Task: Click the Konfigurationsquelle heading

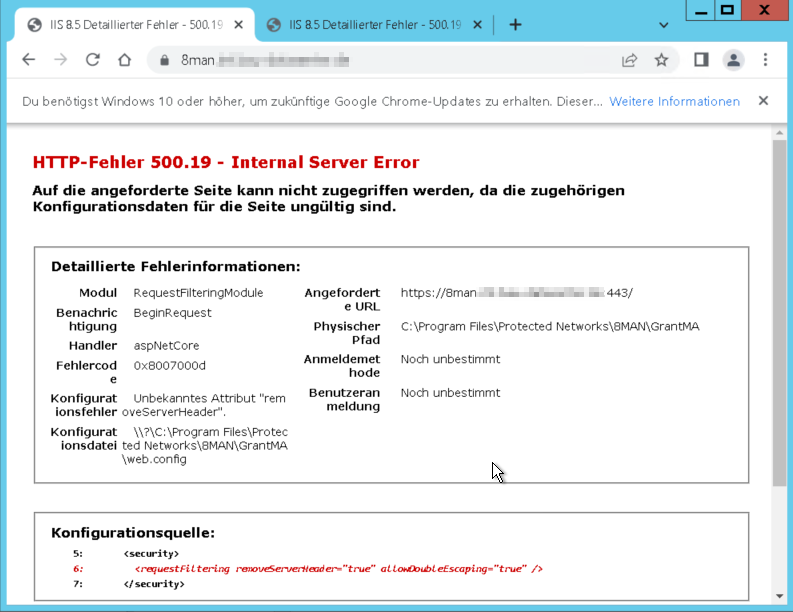Action: tap(133, 533)
